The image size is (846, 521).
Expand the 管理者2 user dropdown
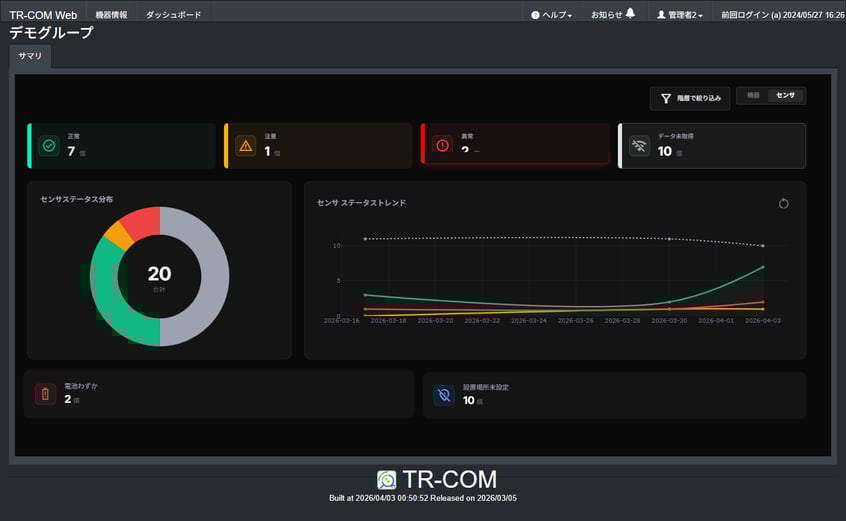tap(679, 15)
